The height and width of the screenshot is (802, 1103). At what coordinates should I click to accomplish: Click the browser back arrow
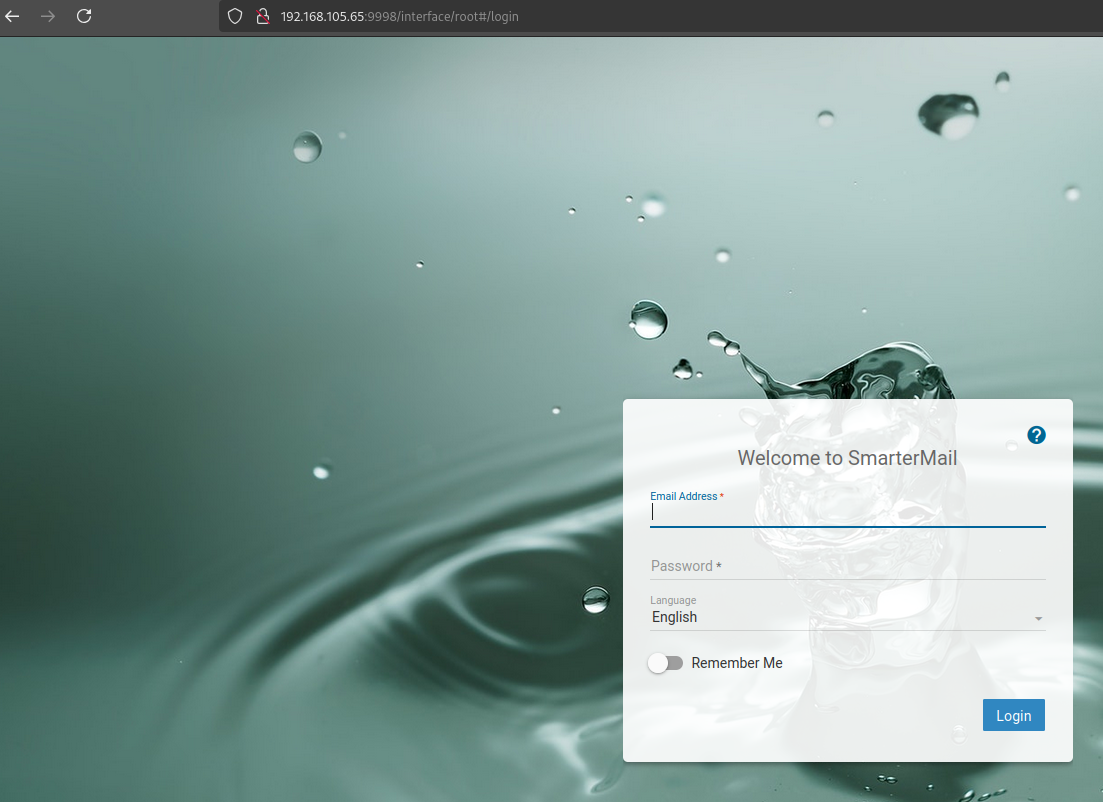[x=12, y=16]
